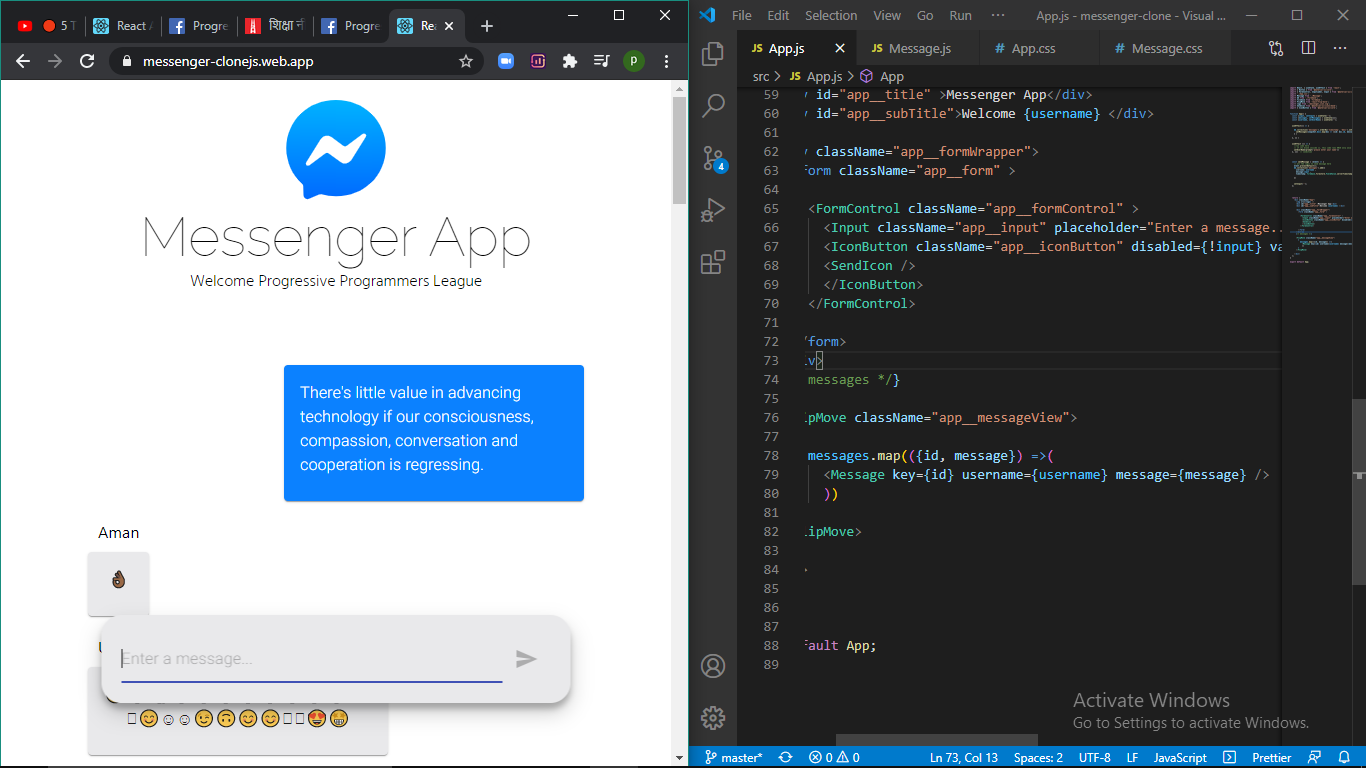1366x768 pixels.
Task: Open the Chrome three-dot menu
Action: [x=667, y=61]
